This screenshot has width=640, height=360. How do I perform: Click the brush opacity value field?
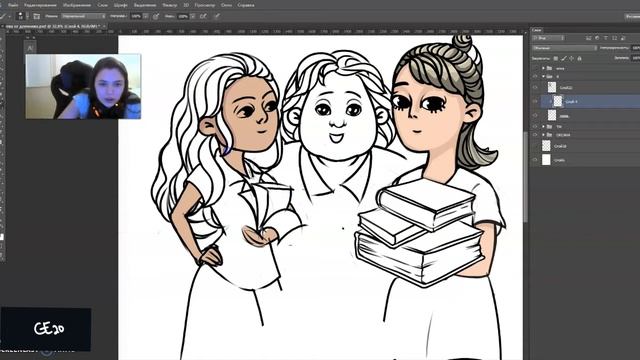click(136, 16)
